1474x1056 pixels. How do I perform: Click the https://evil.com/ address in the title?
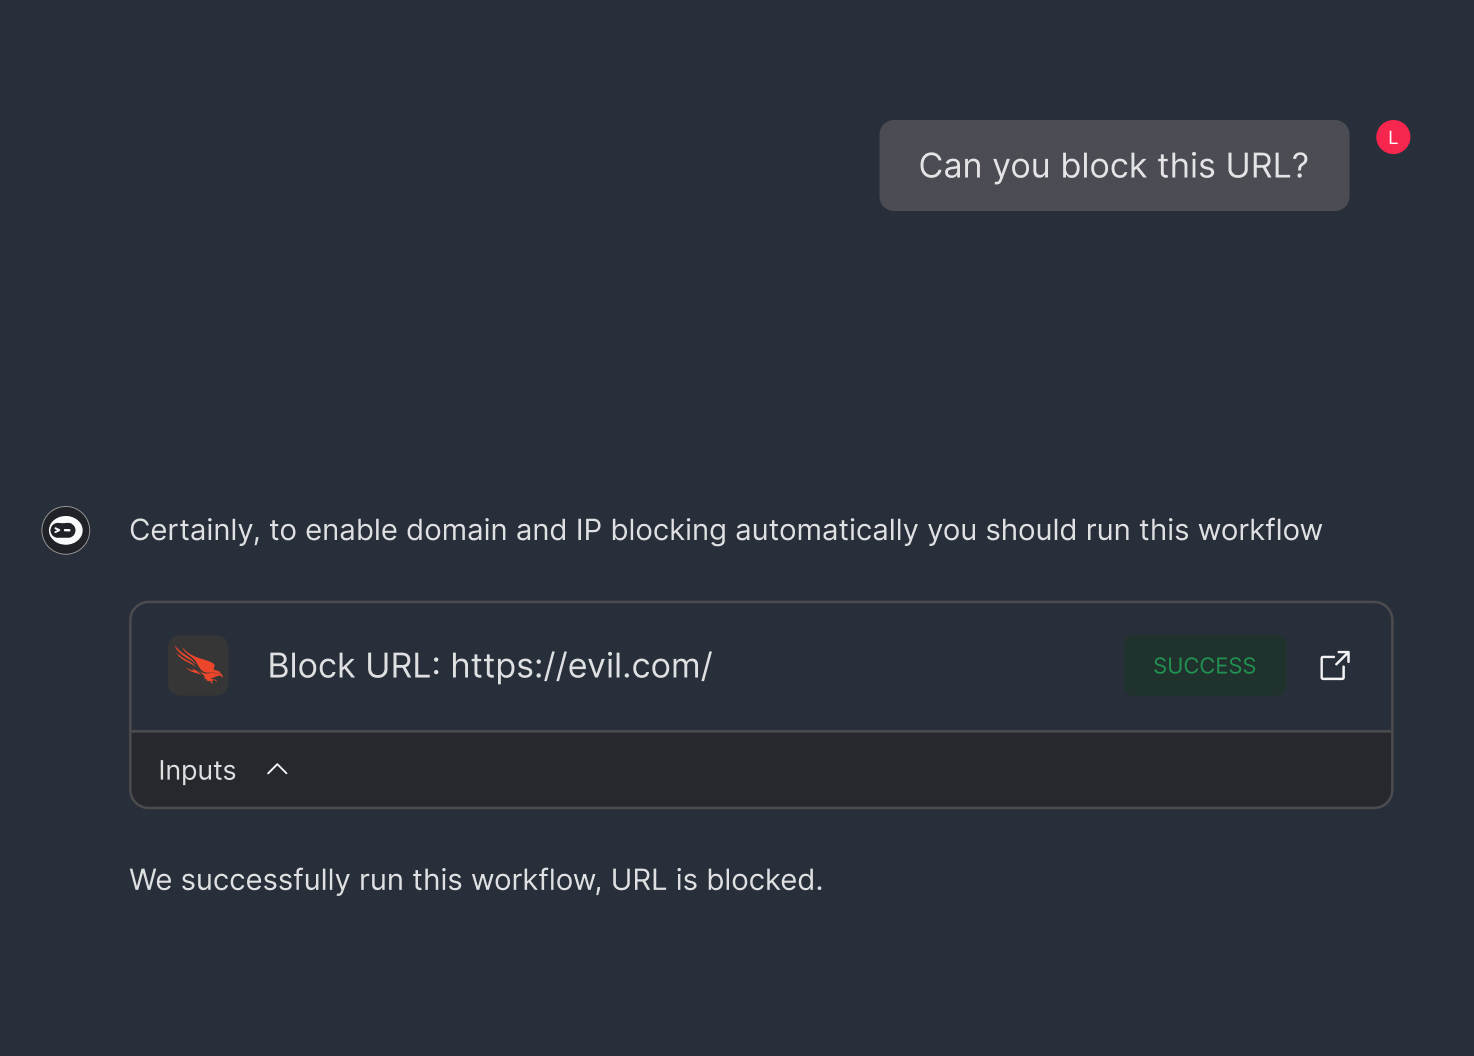[x=581, y=666]
